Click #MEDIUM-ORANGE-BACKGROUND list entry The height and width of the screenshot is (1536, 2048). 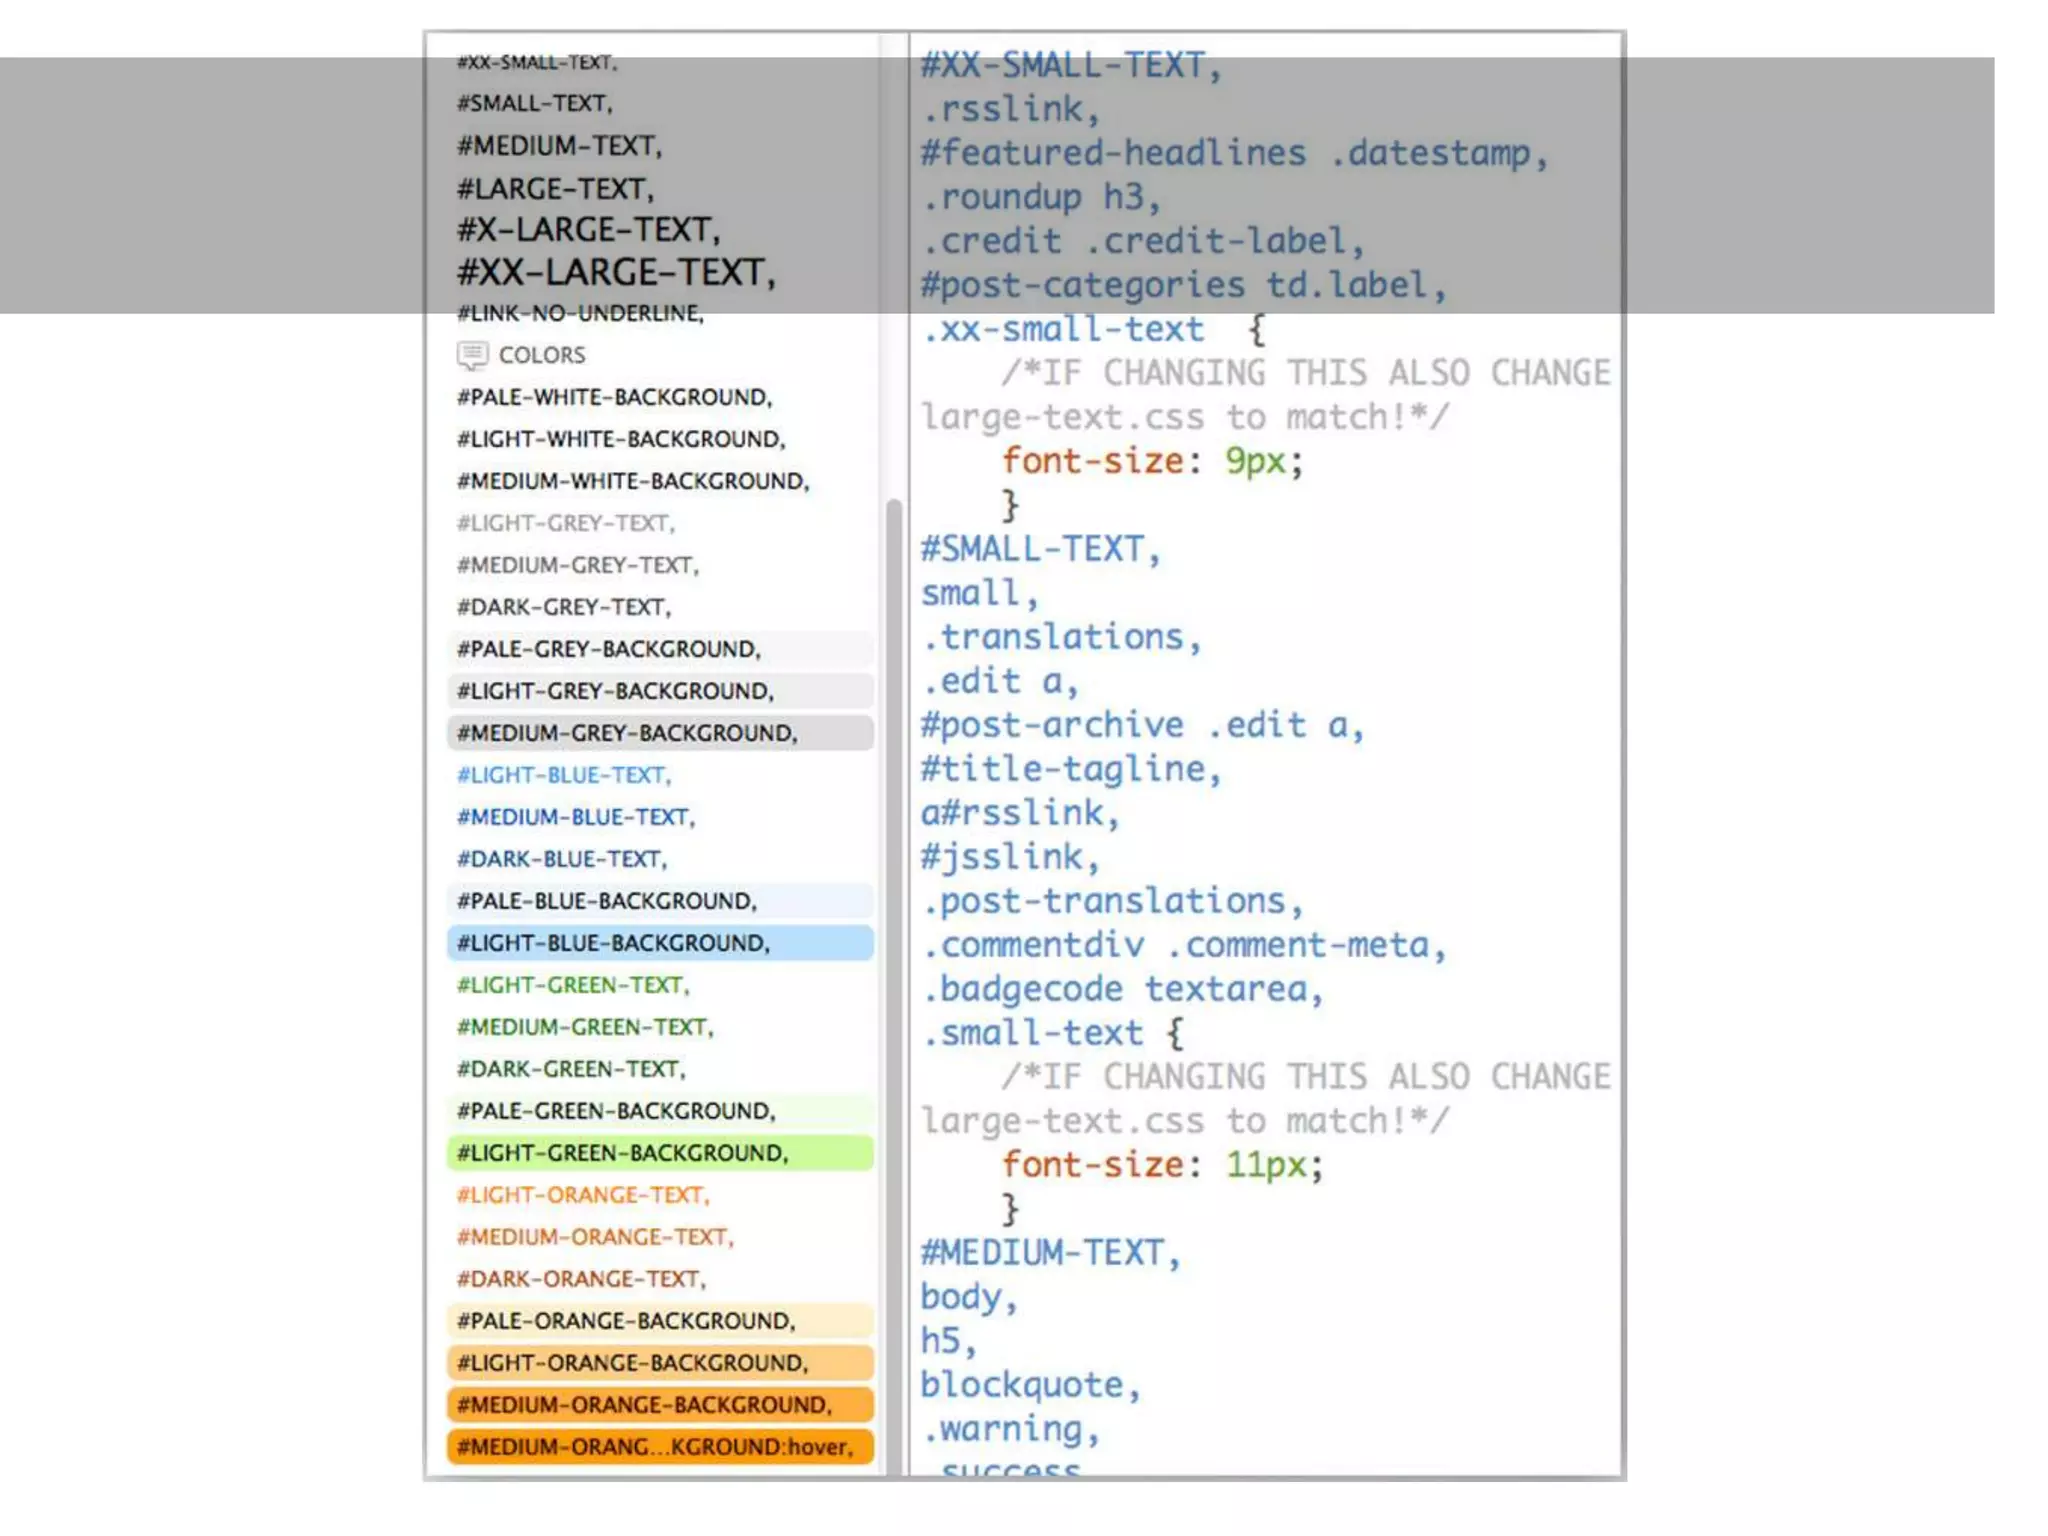point(644,1405)
